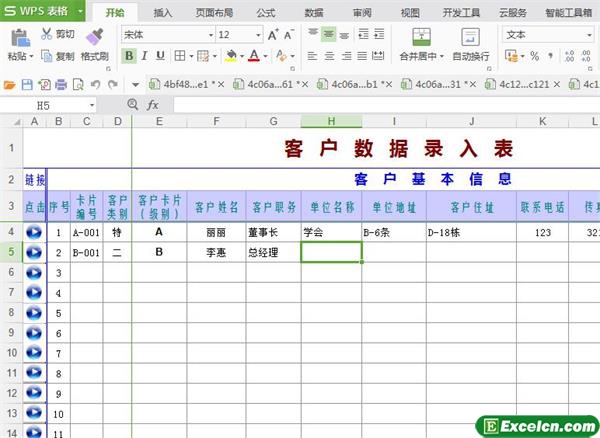Expand the quick access toolbar customize arrow
This screenshot has width=600, height=438.
click(135, 85)
